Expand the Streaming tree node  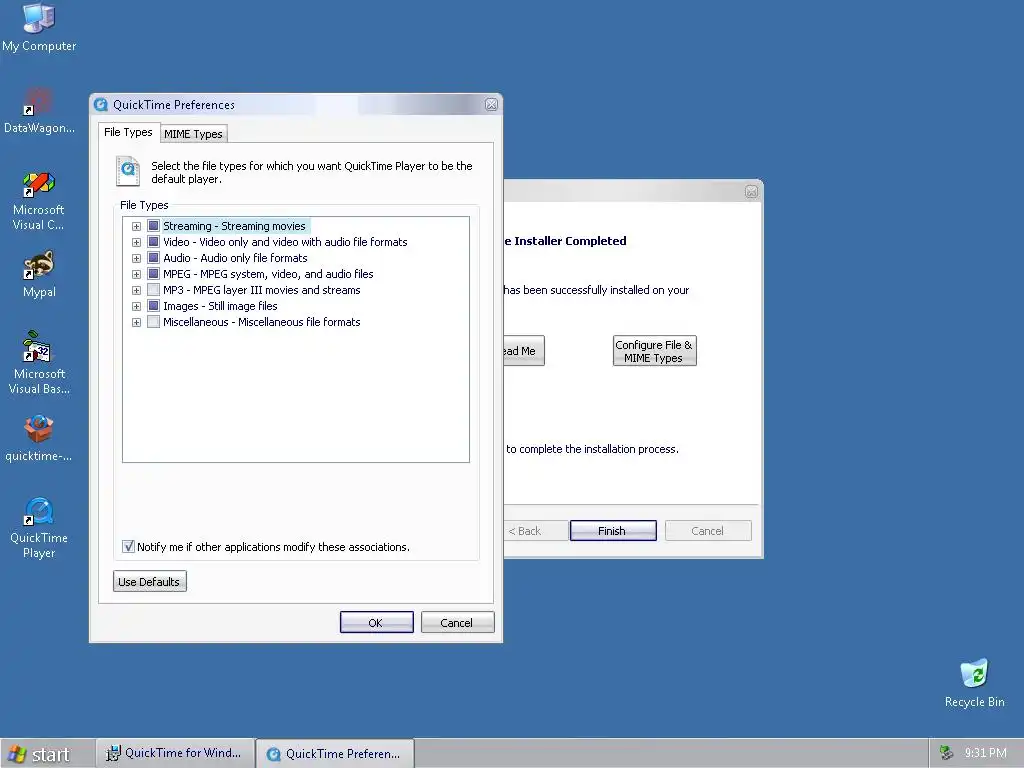point(136,227)
